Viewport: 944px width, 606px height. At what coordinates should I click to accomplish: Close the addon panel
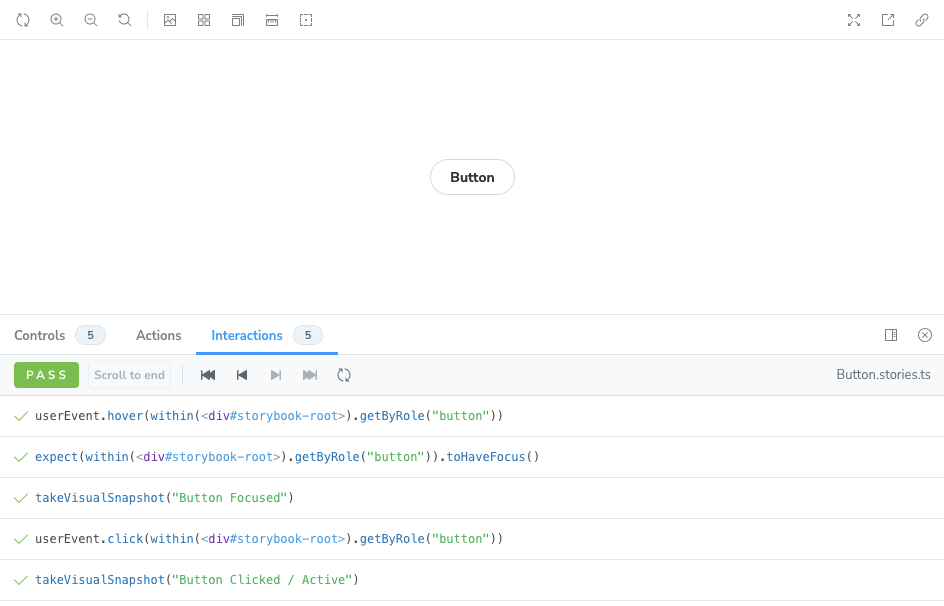[925, 335]
